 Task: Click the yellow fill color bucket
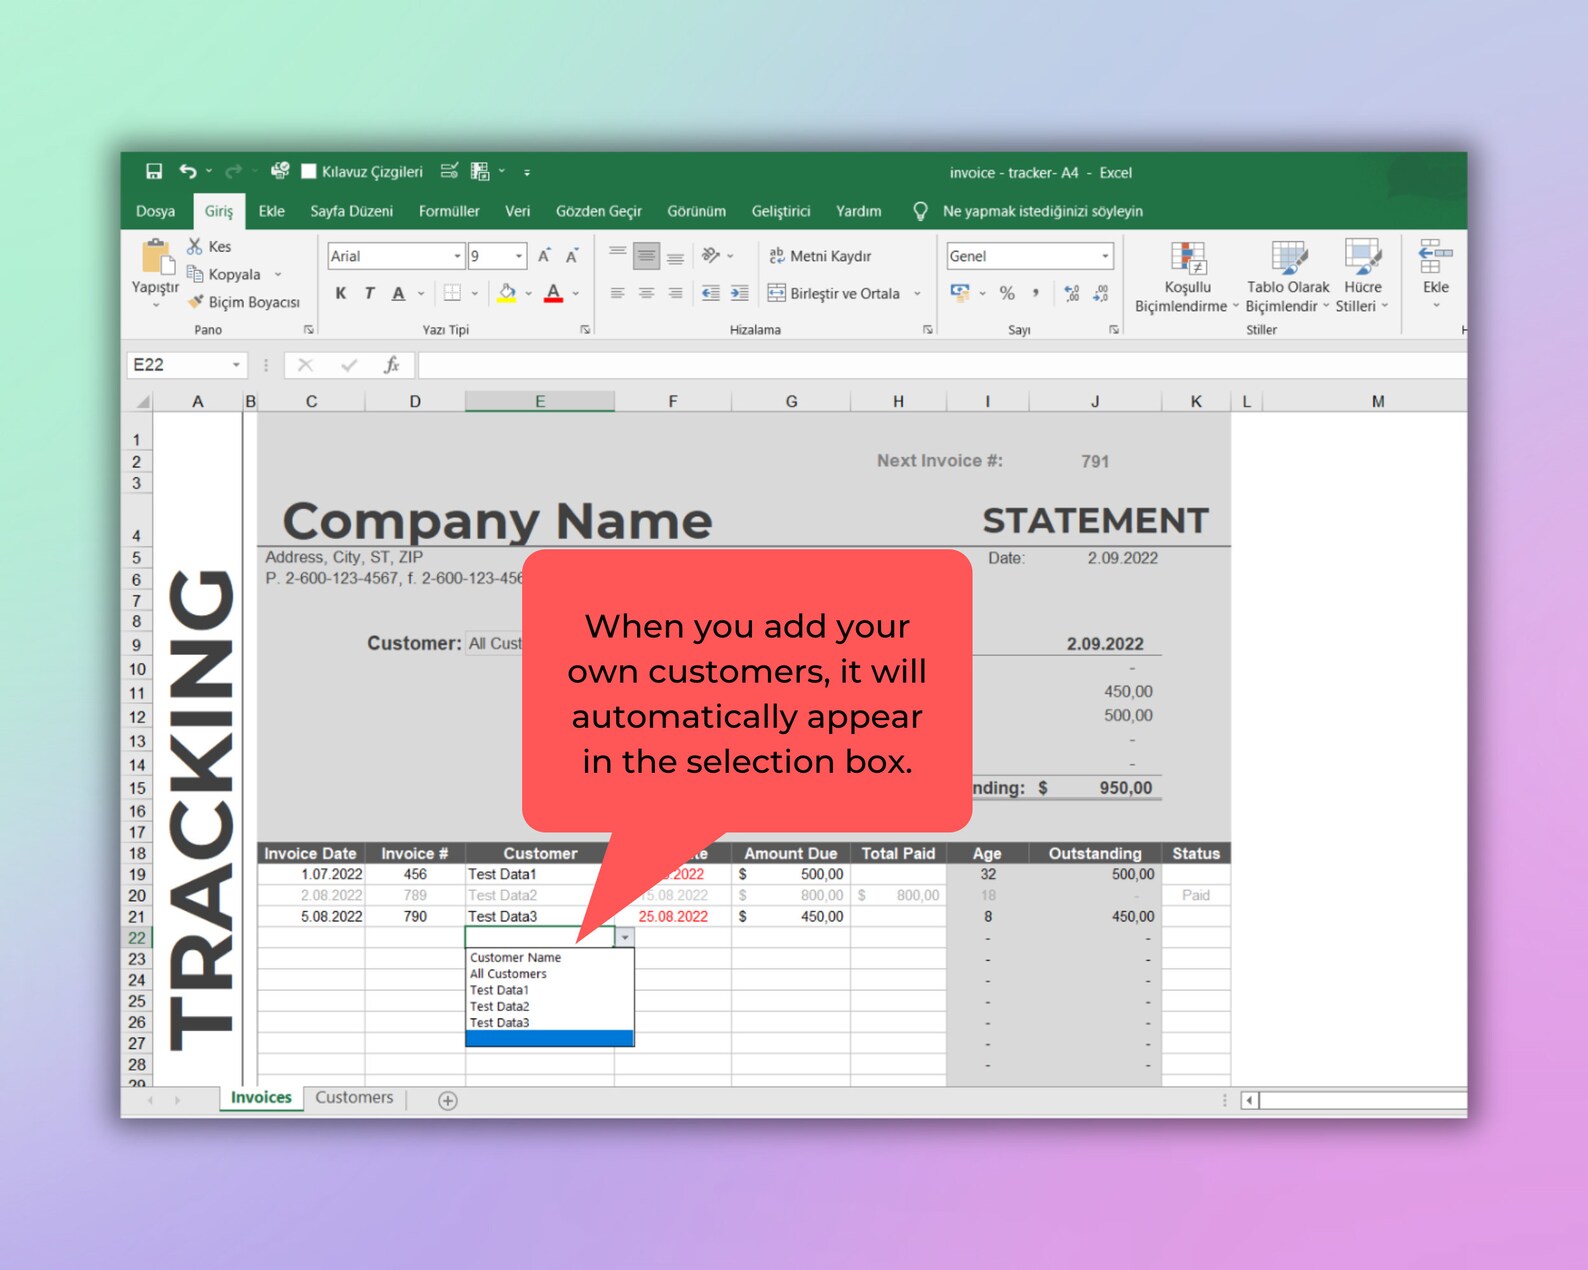(507, 293)
